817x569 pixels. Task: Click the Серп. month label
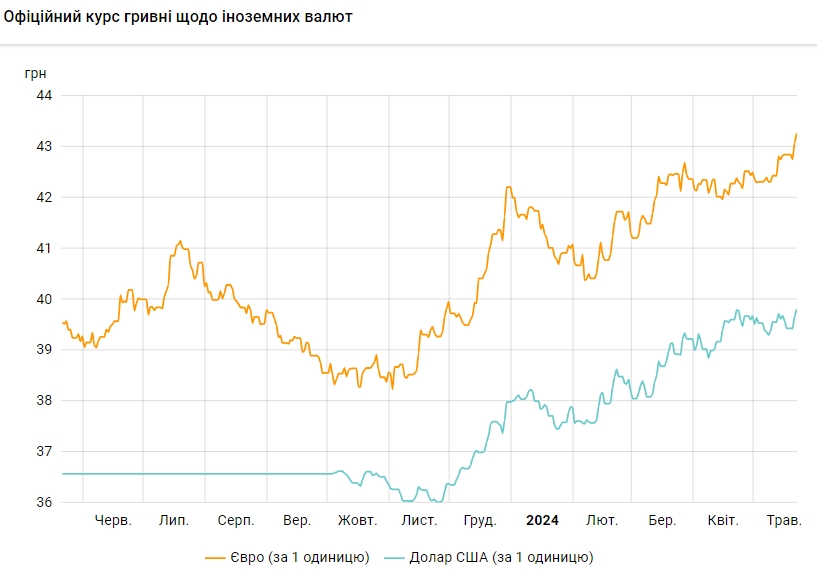(x=235, y=520)
